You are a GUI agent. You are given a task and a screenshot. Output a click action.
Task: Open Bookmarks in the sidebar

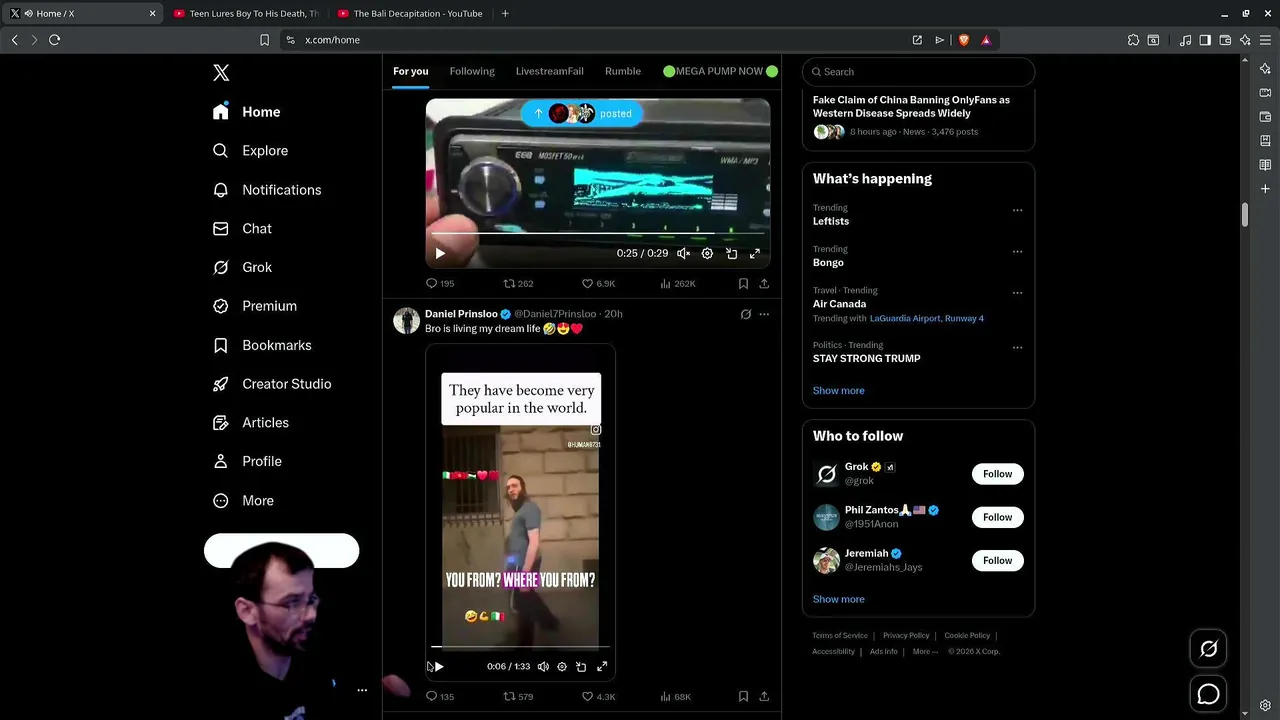pos(262,345)
